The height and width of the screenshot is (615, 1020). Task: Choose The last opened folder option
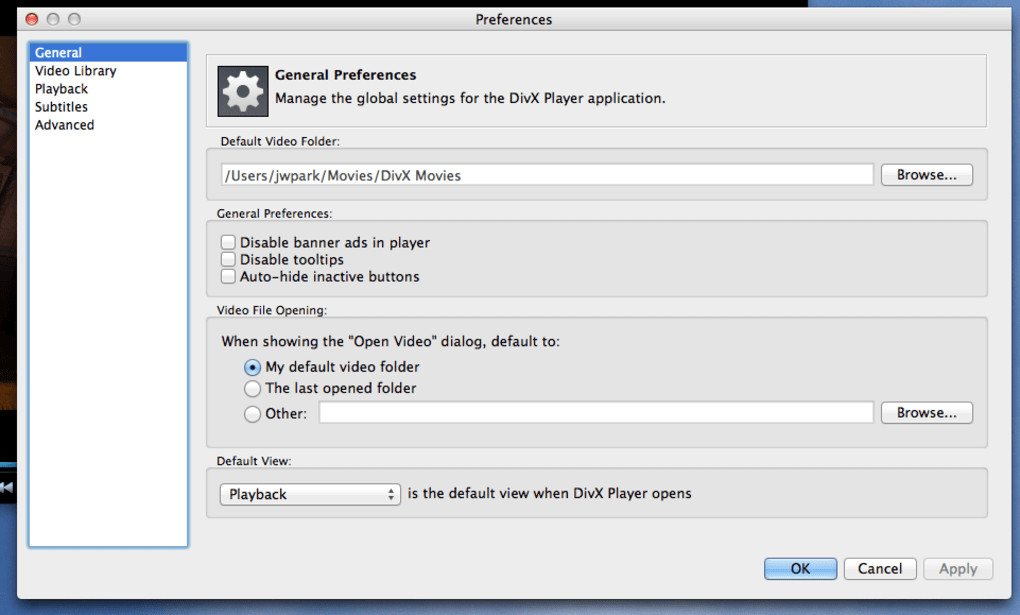pos(253,389)
